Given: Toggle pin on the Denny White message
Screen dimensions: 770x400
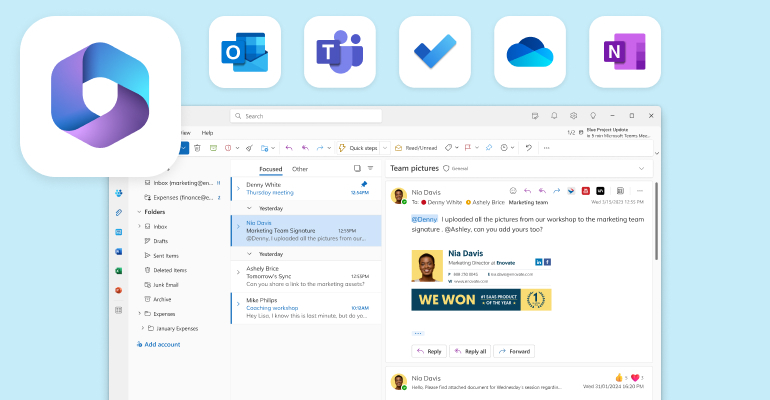Looking at the screenshot, I should click(364, 184).
